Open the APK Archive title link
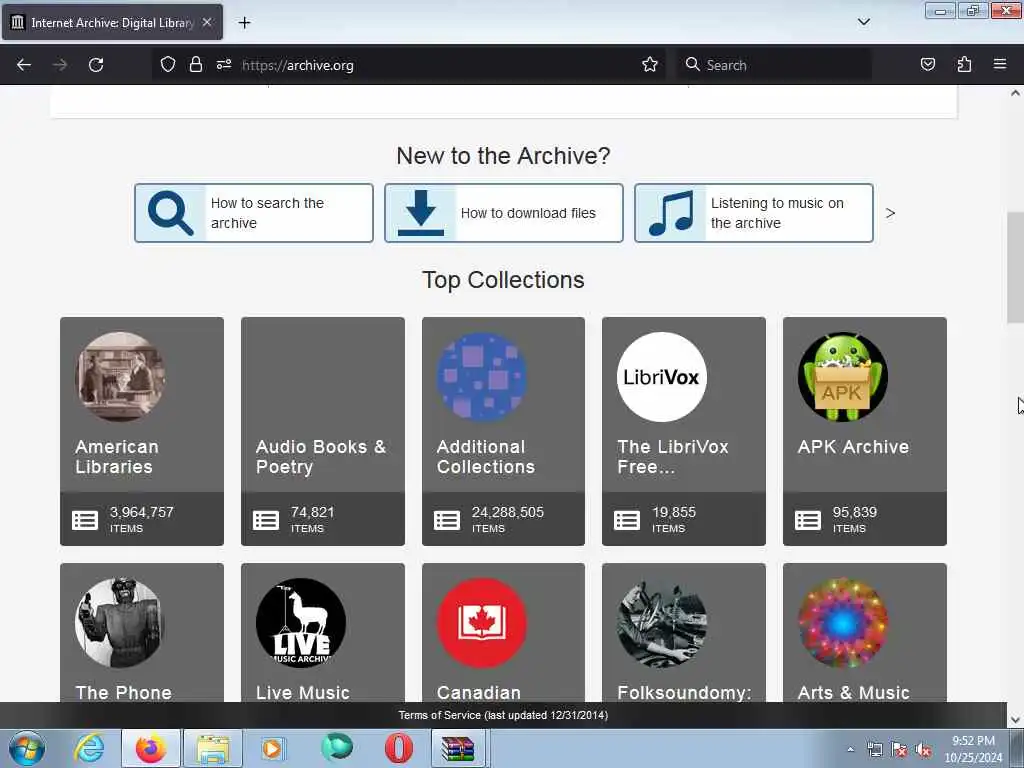This screenshot has width=1024, height=768. [853, 447]
